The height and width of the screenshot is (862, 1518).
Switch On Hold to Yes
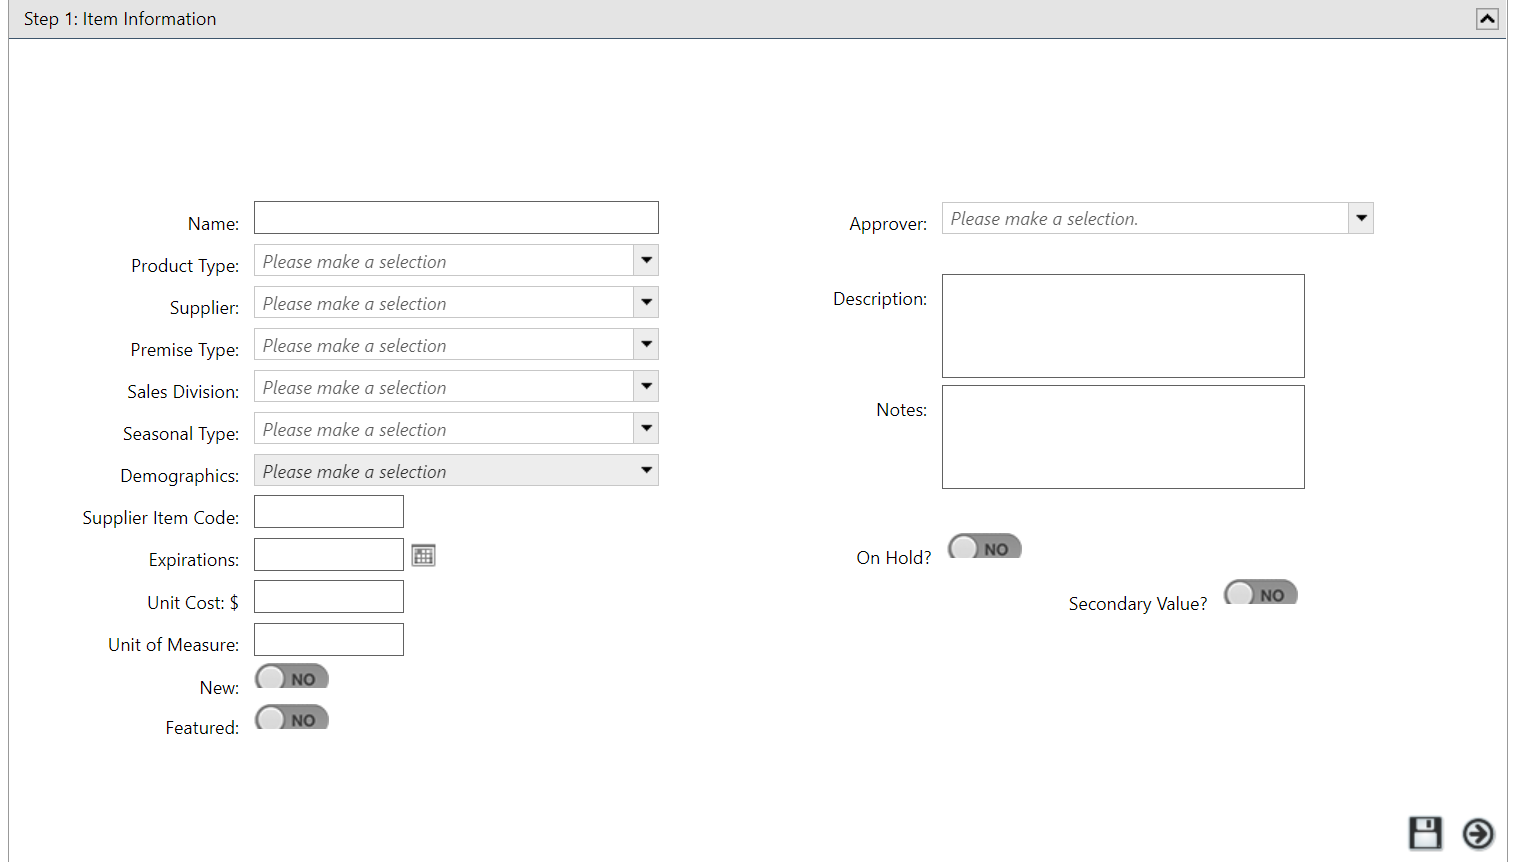[x=984, y=547]
